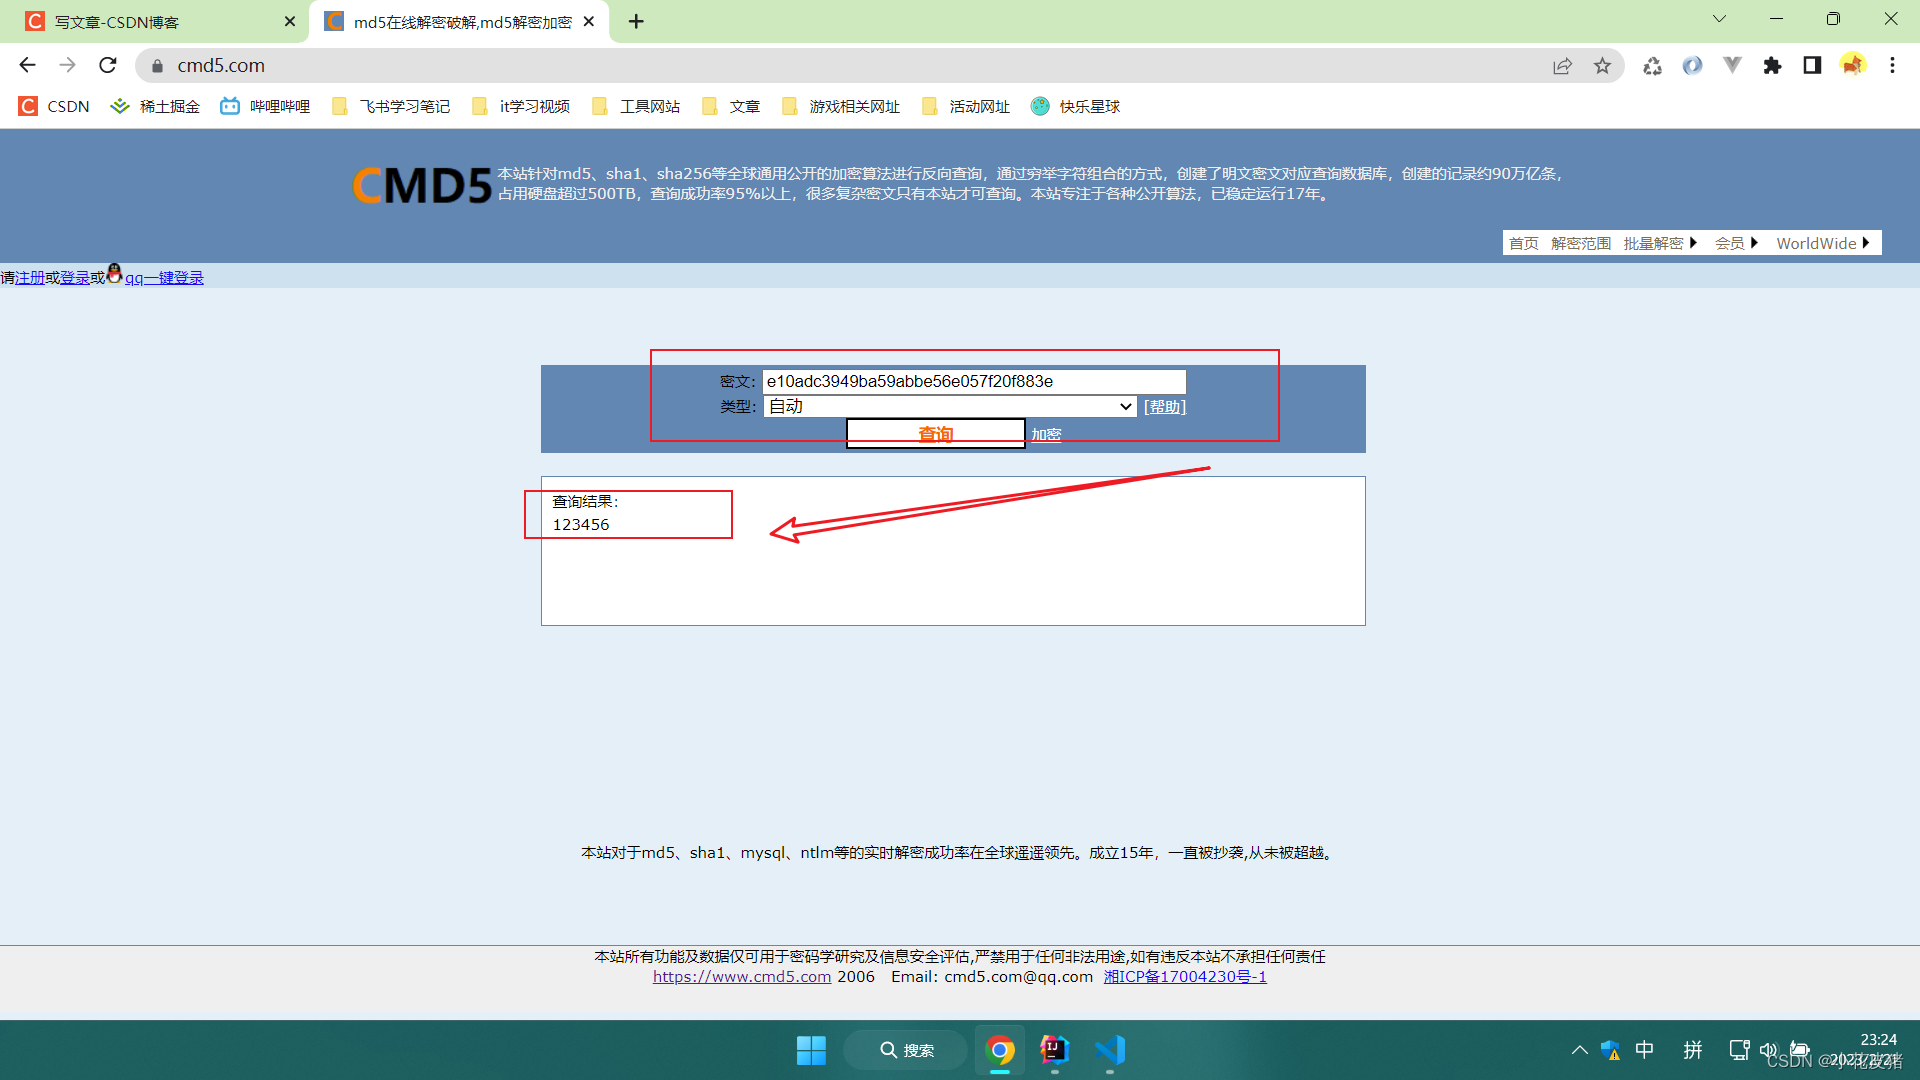The image size is (1920, 1080).
Task: Bookmark this page with star icon
Action: [1602, 65]
